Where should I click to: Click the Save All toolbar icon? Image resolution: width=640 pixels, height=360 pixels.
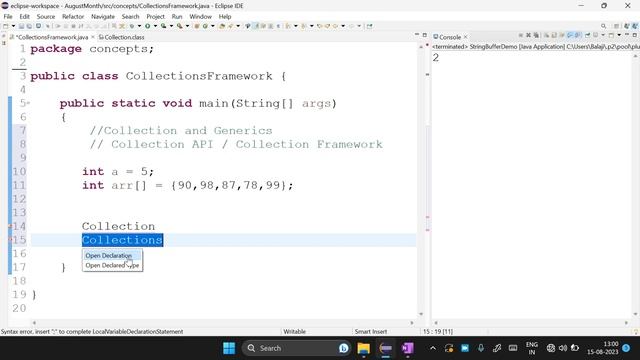[x=29, y=26]
